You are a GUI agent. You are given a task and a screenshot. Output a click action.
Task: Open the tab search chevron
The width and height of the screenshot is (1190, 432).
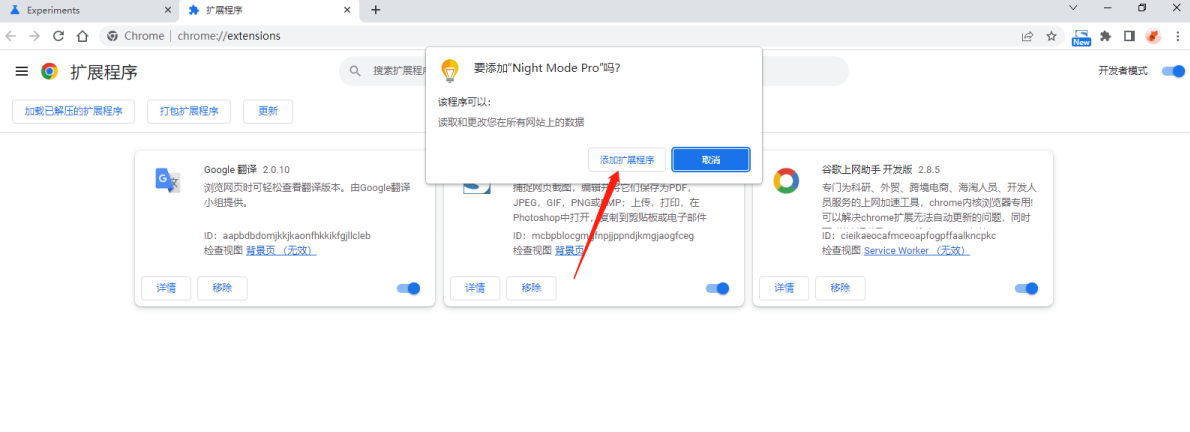[x=1073, y=8]
